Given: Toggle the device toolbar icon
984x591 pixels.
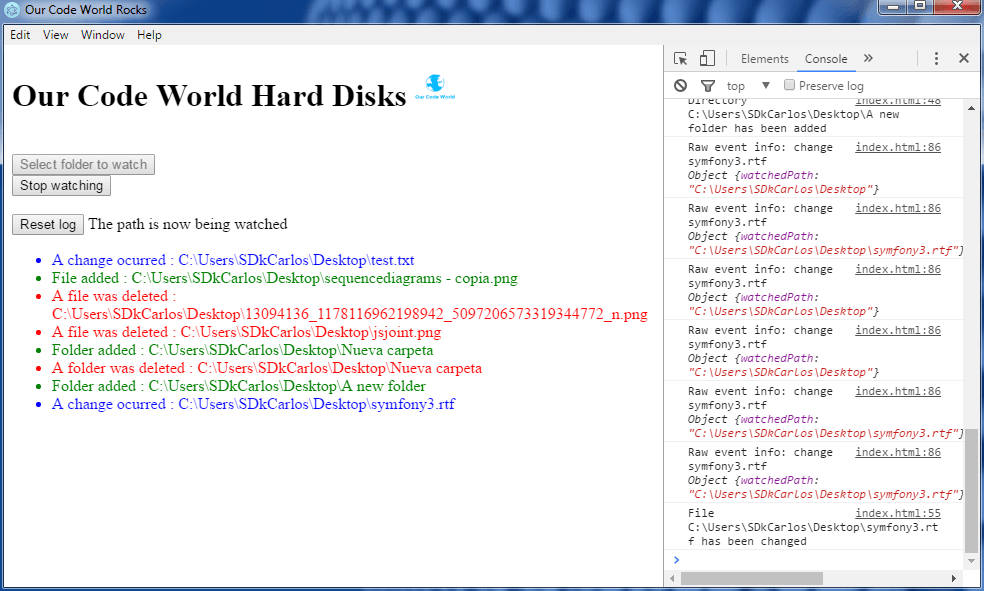Looking at the screenshot, I should [x=707, y=59].
